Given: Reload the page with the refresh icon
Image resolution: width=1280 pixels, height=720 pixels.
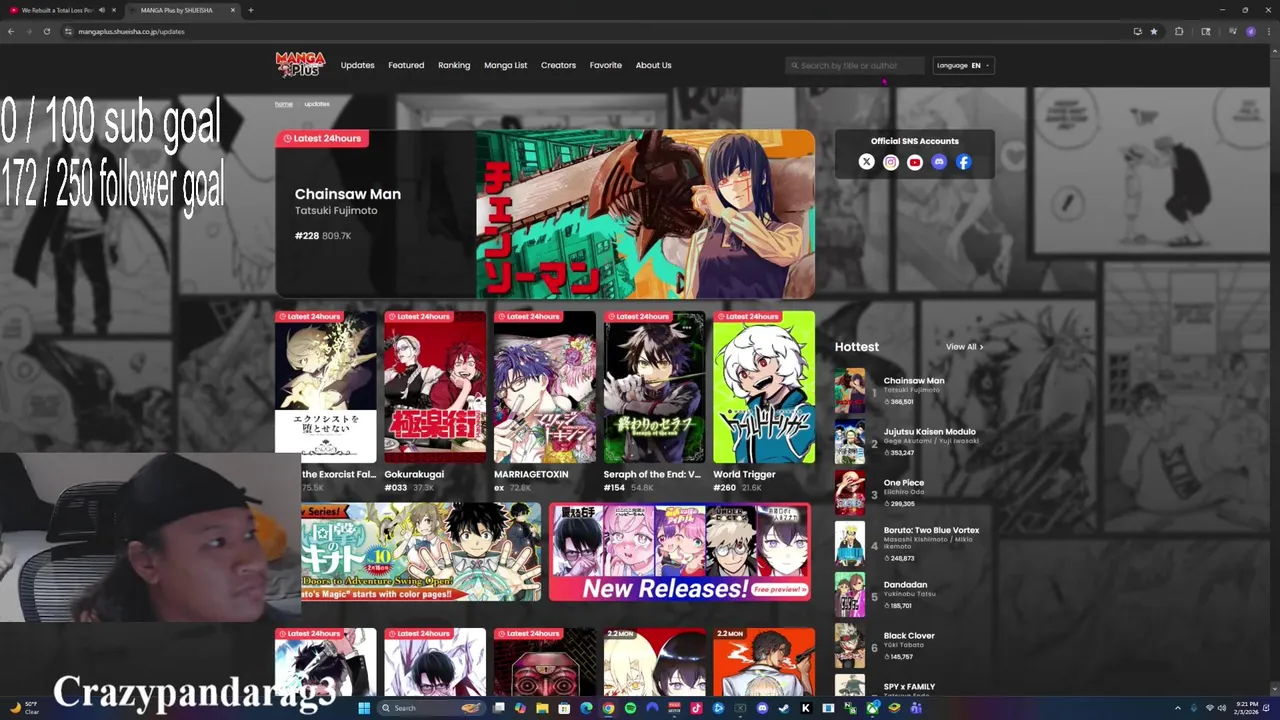Looking at the screenshot, I should tap(46, 31).
